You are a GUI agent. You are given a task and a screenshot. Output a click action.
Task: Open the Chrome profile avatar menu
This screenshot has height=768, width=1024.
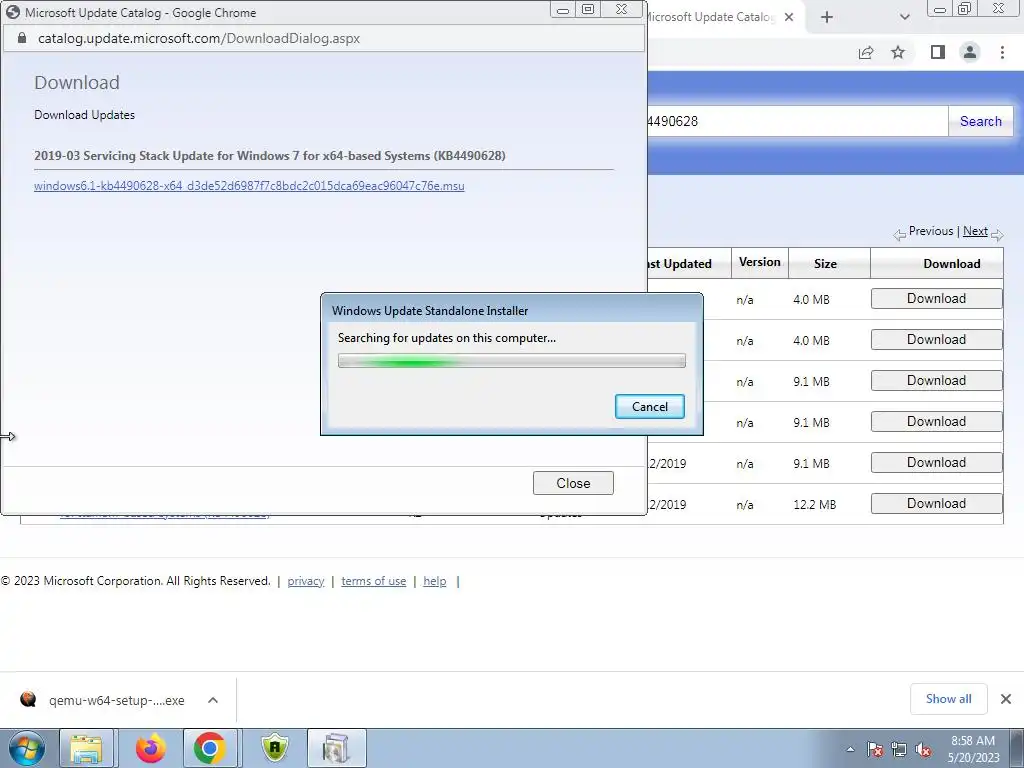pyautogui.click(x=970, y=52)
